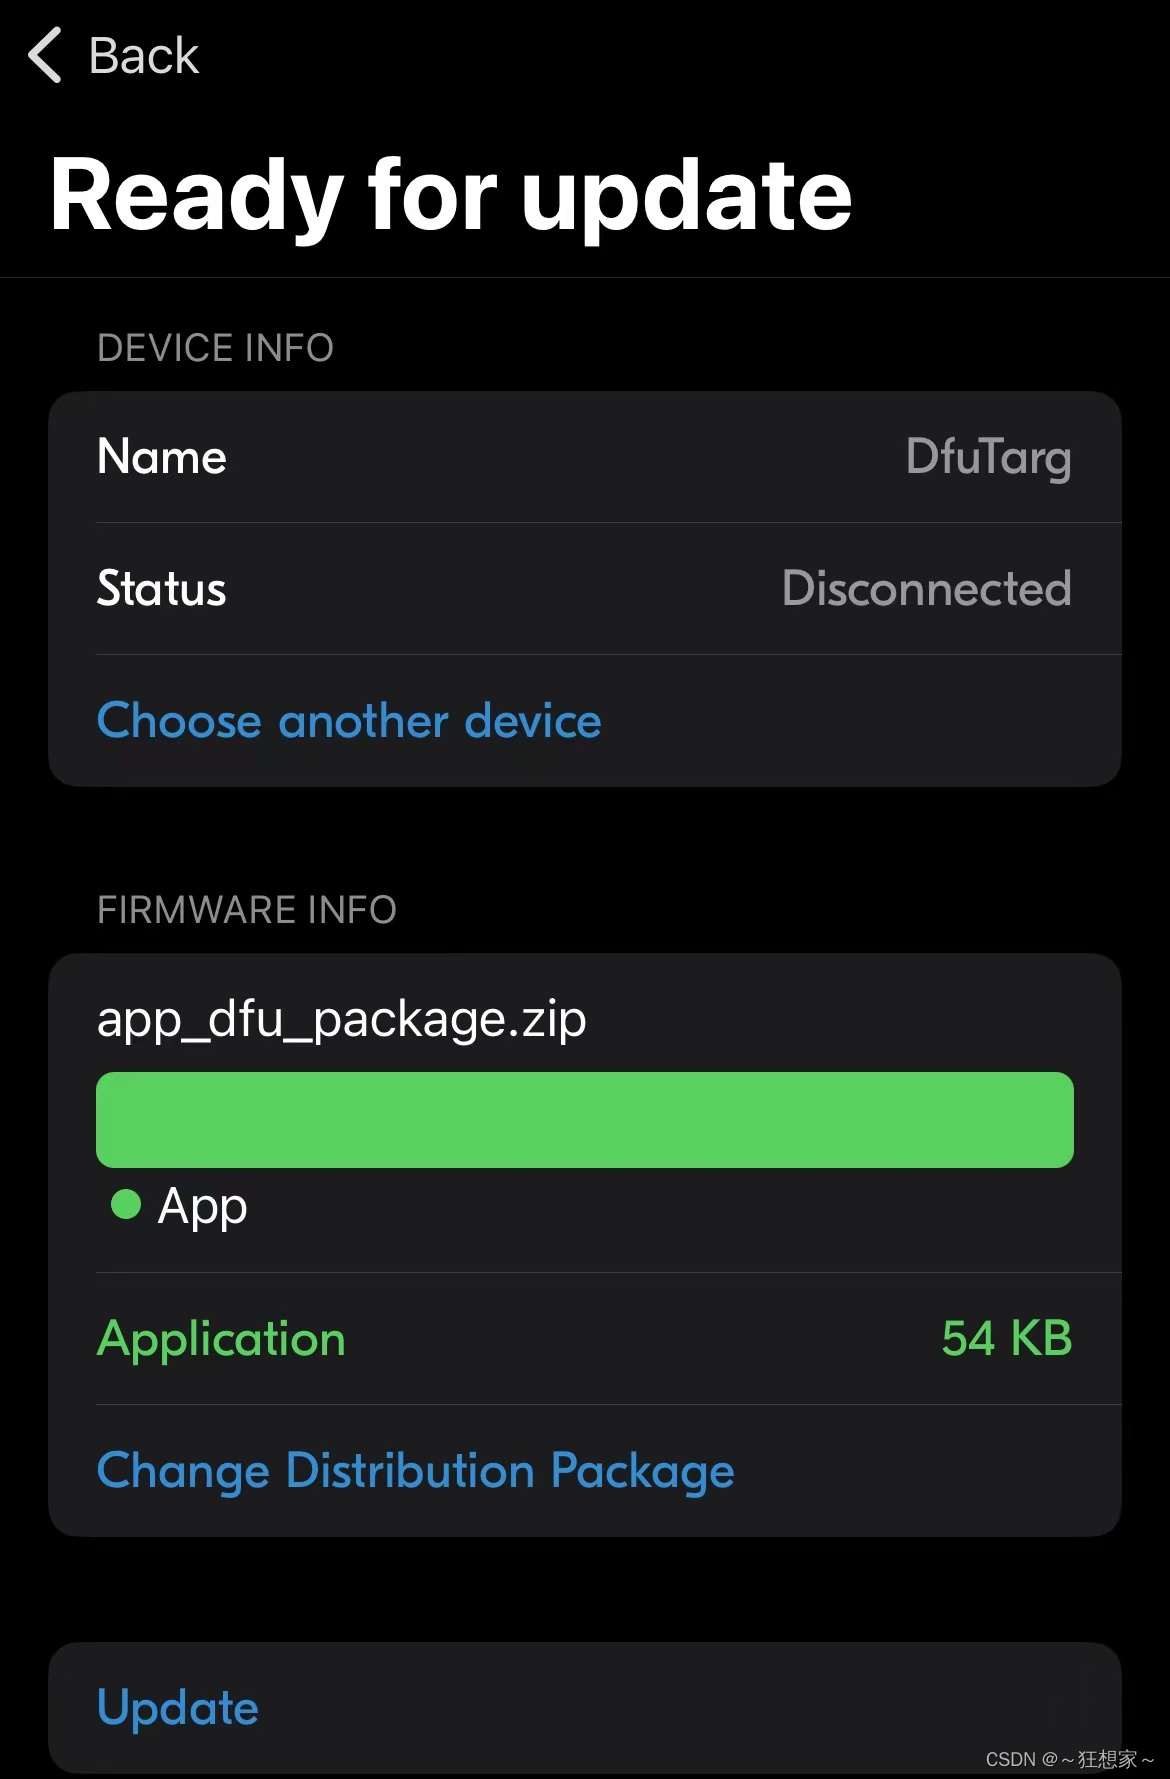Click the 54 KB size value

point(1006,1339)
